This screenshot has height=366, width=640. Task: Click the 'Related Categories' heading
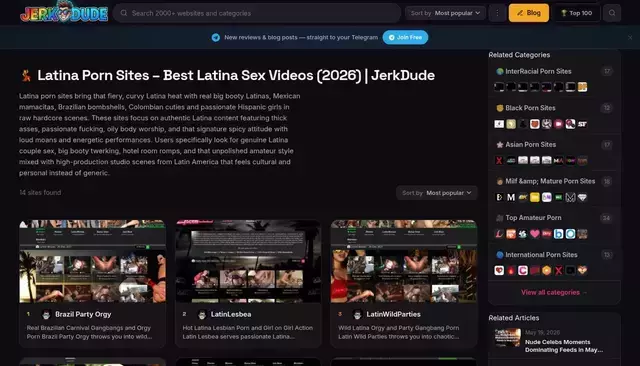pos(519,55)
